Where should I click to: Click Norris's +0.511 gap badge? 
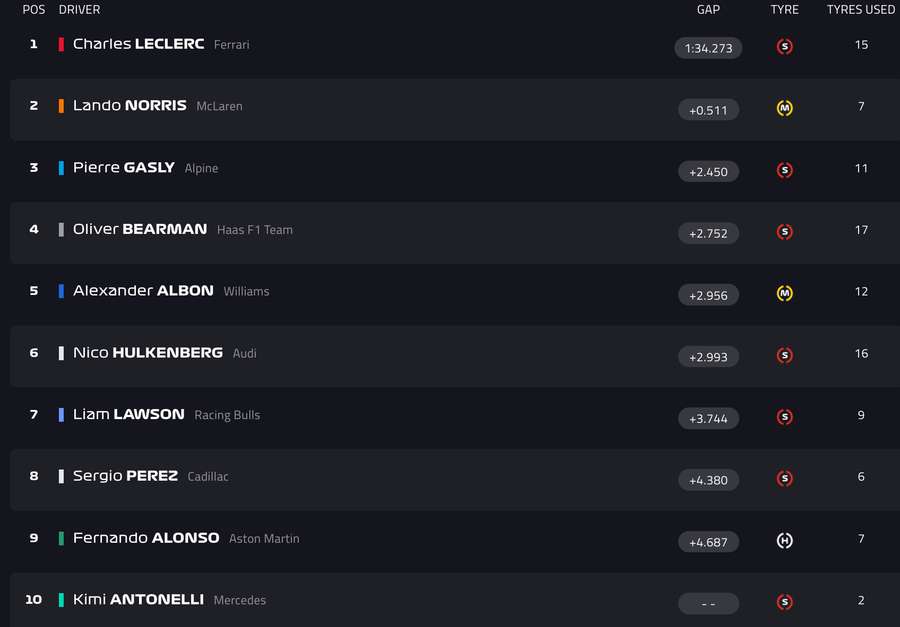[x=708, y=110]
